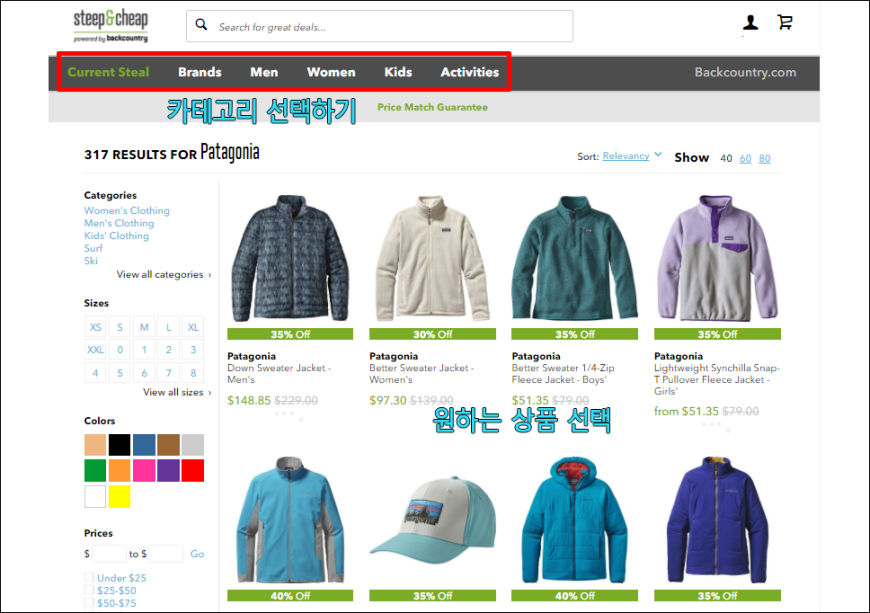Pick the orange color swatch
This screenshot has width=870, height=613.
tap(119, 470)
